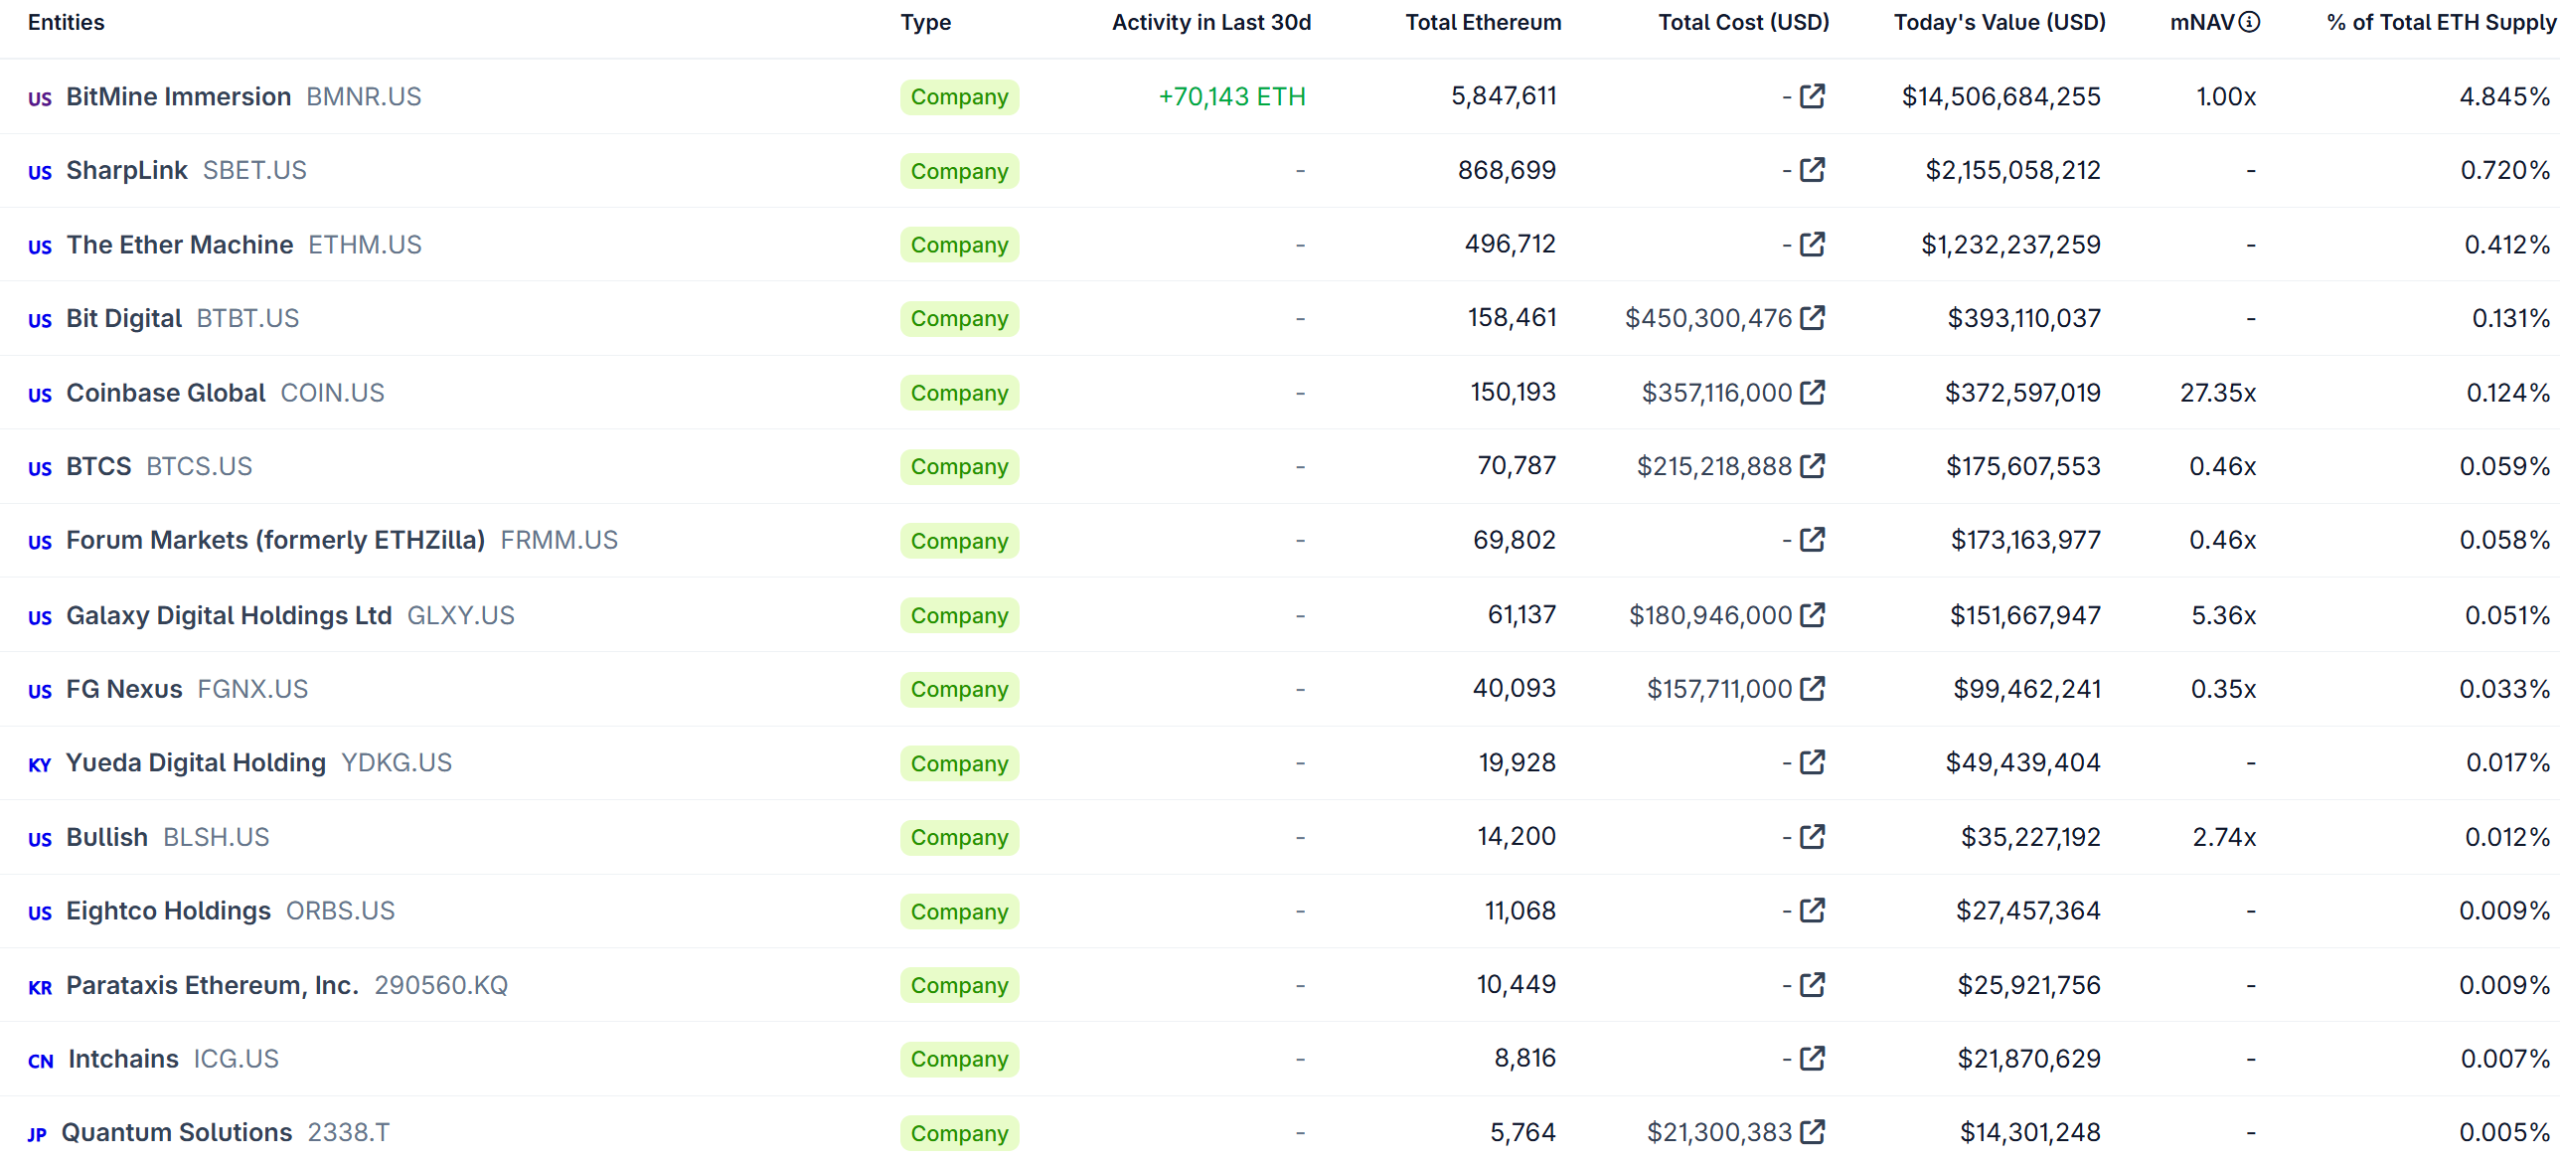Click KR country code beside Parataxis Ethereum
2560x1161 pixels.
coord(40,987)
